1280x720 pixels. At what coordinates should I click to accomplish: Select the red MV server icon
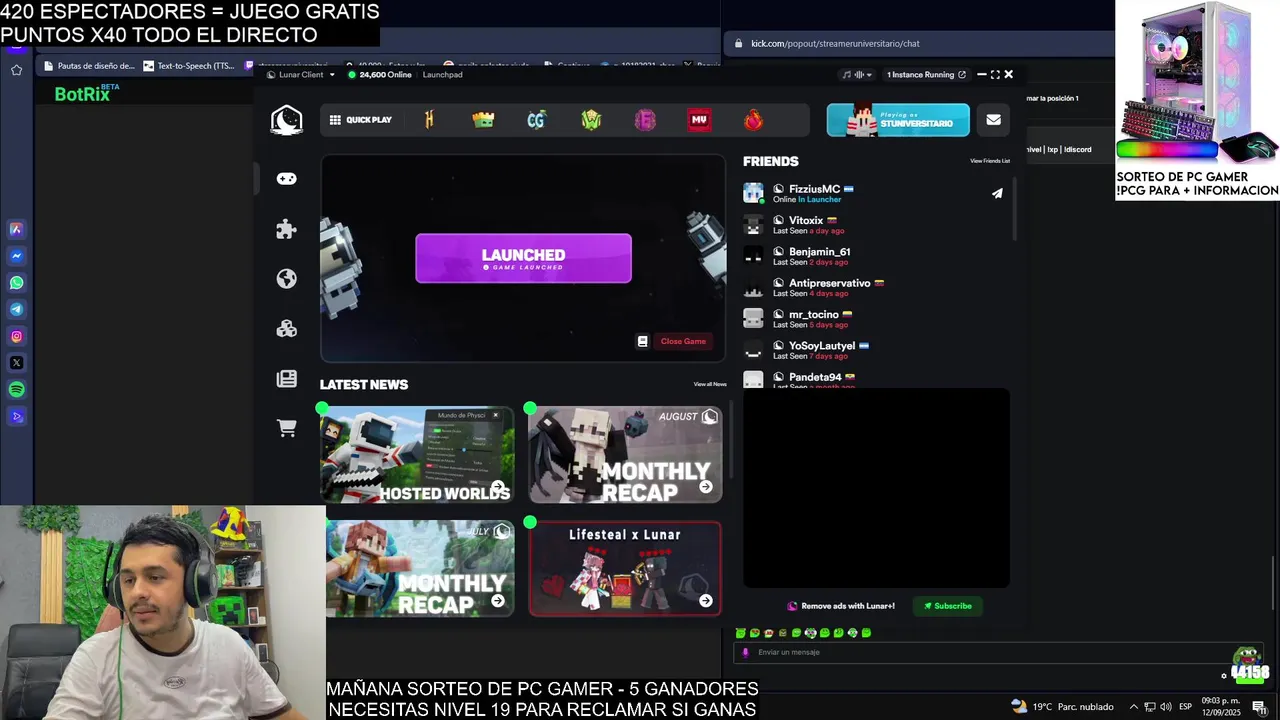click(x=699, y=120)
